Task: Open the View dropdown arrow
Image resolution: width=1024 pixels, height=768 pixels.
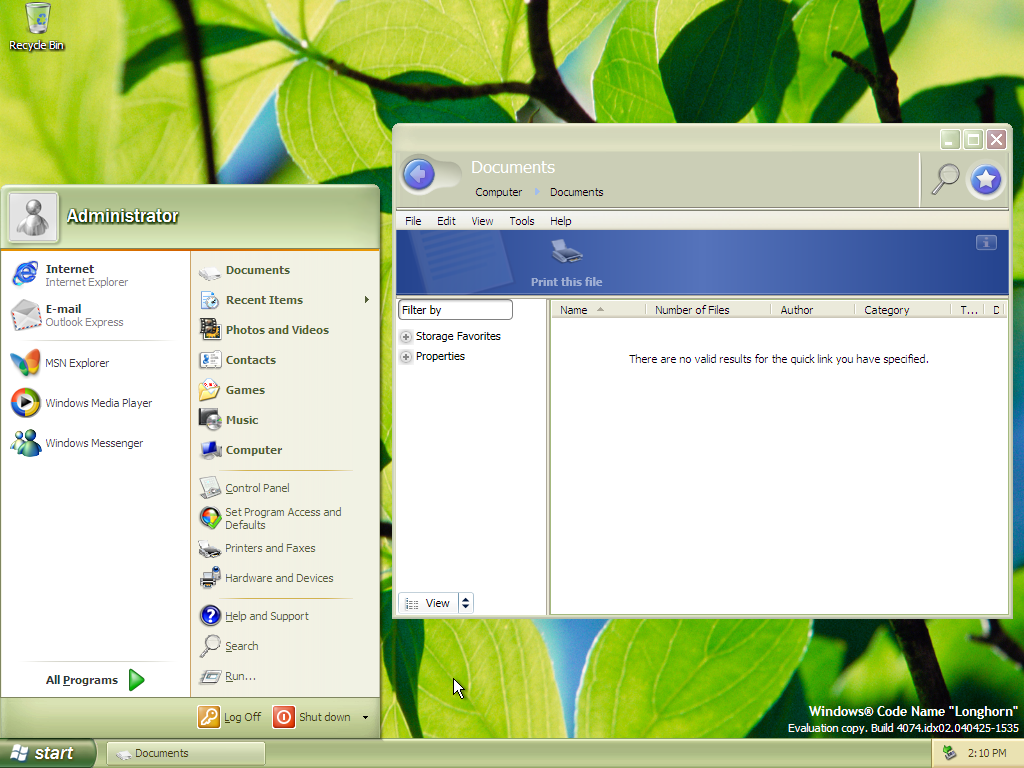Action: coord(466,603)
